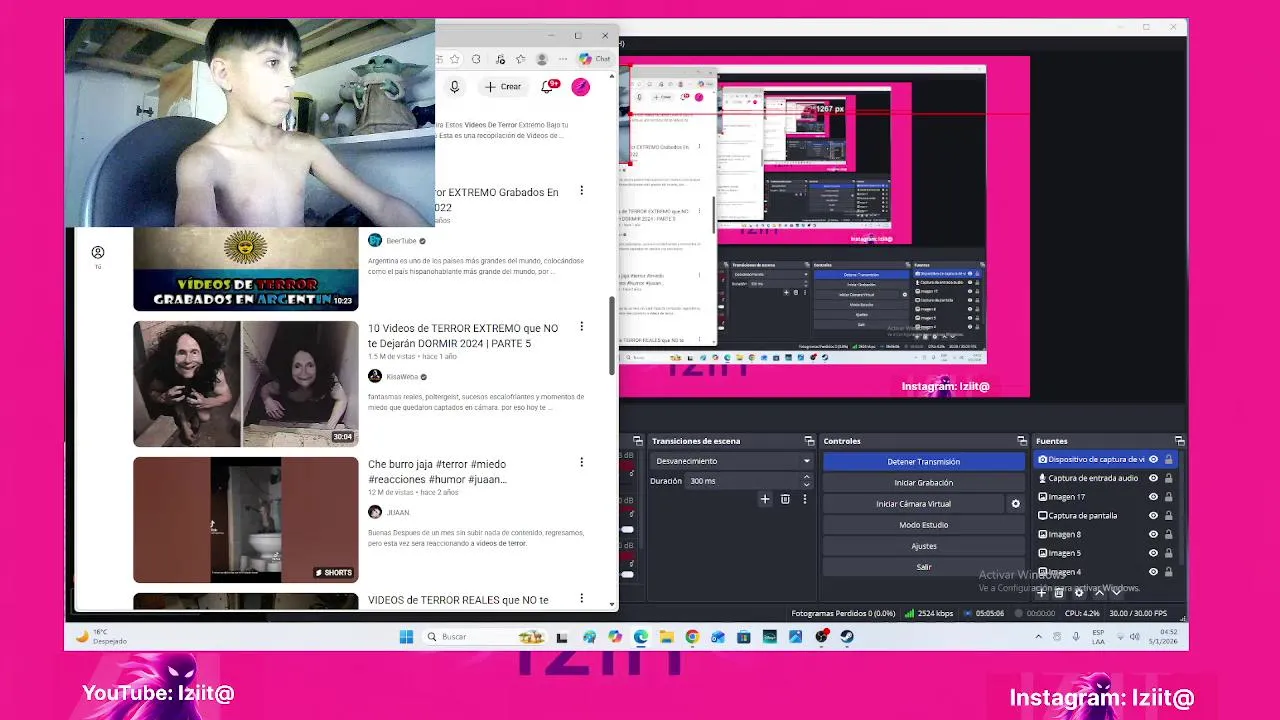Screen dimensions: 1280x720
Task: Toggle lock on 'Captura de pantalla' source
Action: [1168, 516]
